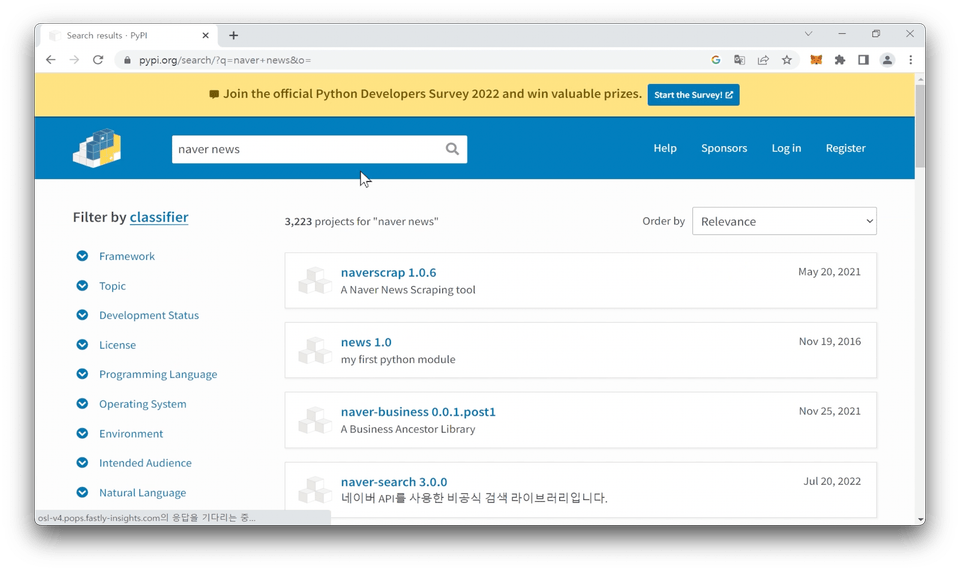Open the Order by Relevance dropdown
Viewport: 960px width, 571px height.
(784, 221)
